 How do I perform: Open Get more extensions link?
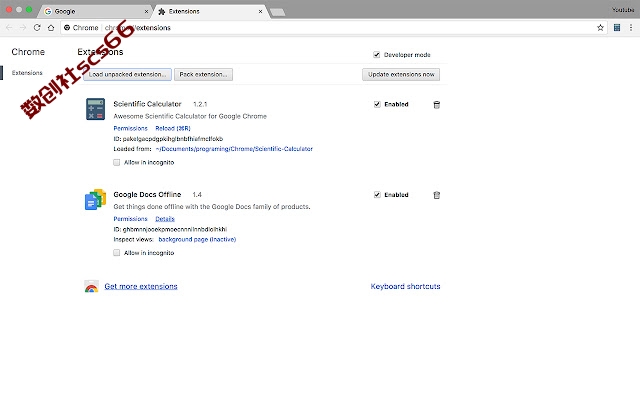point(141,286)
